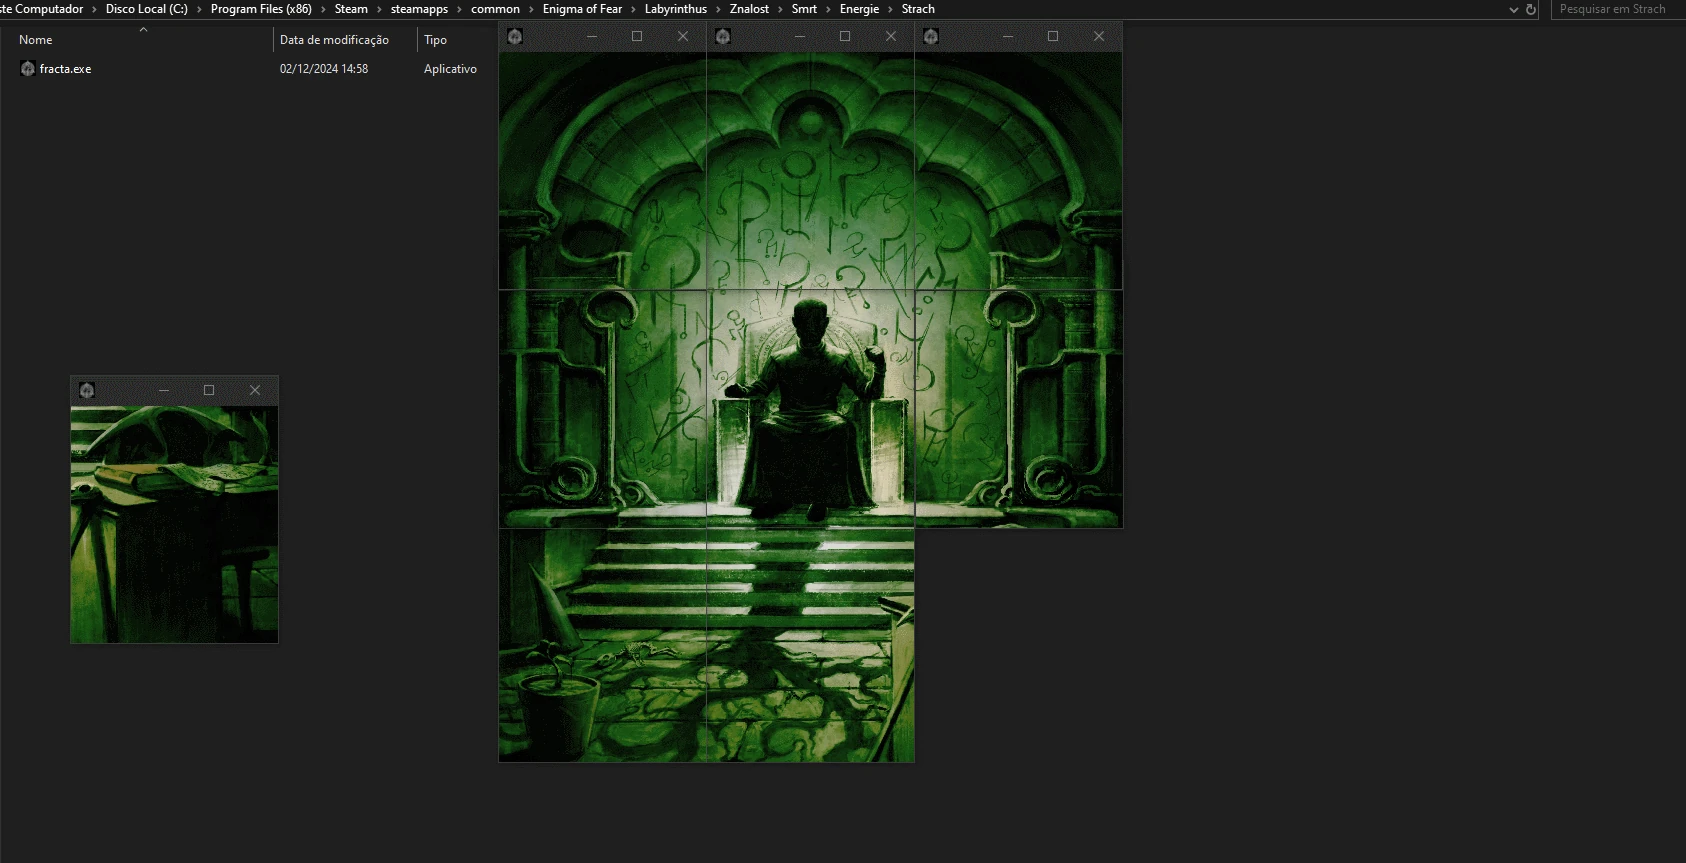Jump to the steamapps breadcrumb folder
The width and height of the screenshot is (1686, 863).
[419, 9]
